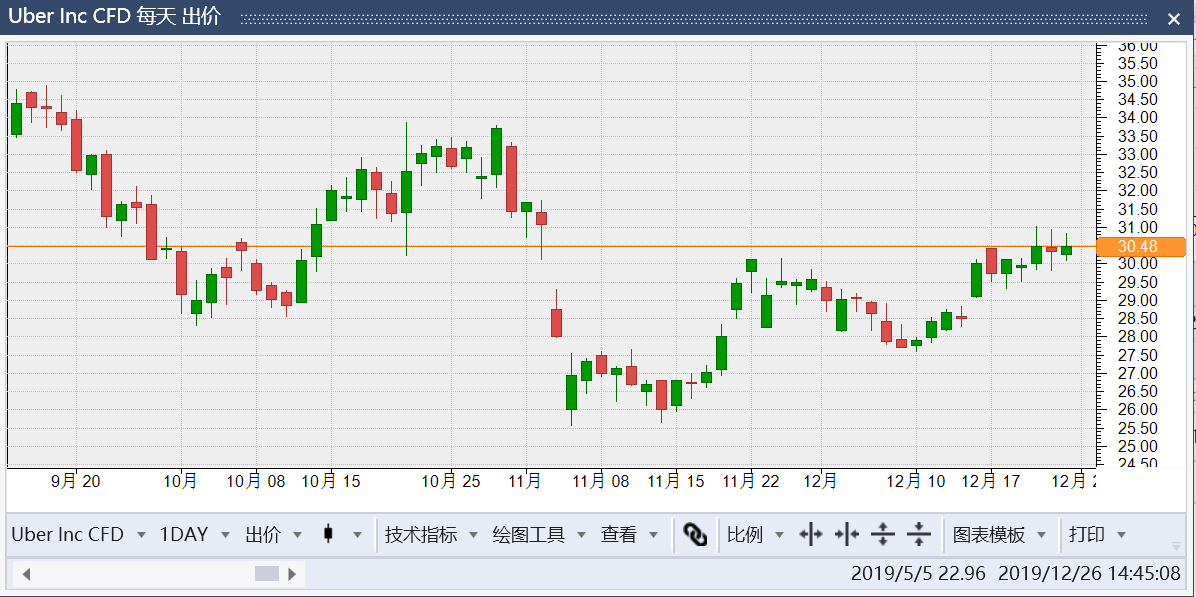The width and height of the screenshot is (1196, 597).
Task: Click the horizontal scrollbar thumb
Action: (267, 574)
